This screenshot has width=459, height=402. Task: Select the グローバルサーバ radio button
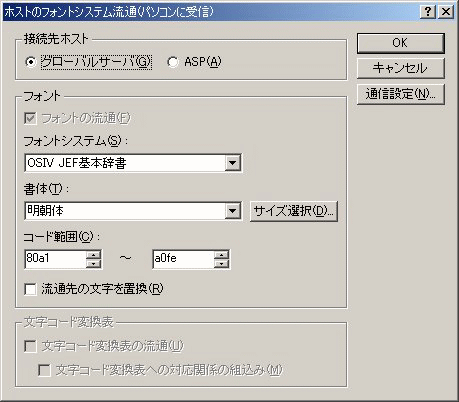click(31, 62)
